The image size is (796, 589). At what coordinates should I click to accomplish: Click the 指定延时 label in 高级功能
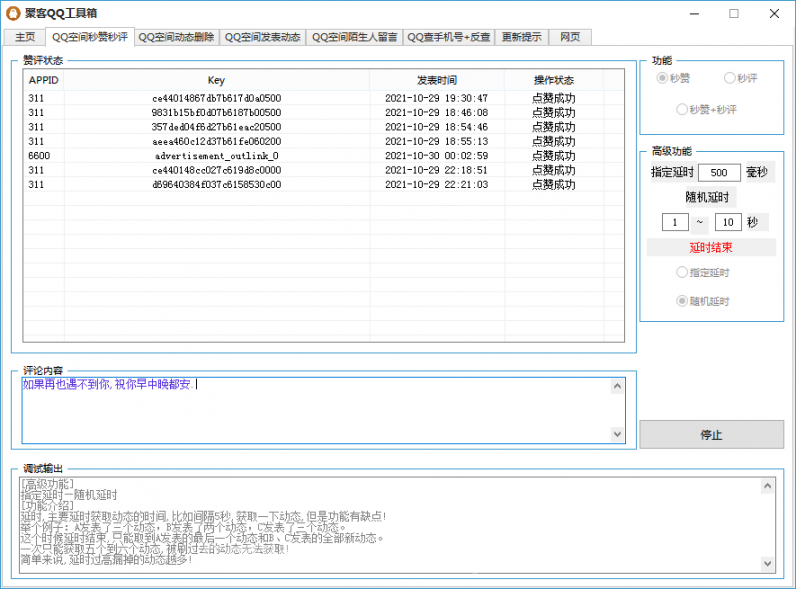pyautogui.click(x=672, y=172)
